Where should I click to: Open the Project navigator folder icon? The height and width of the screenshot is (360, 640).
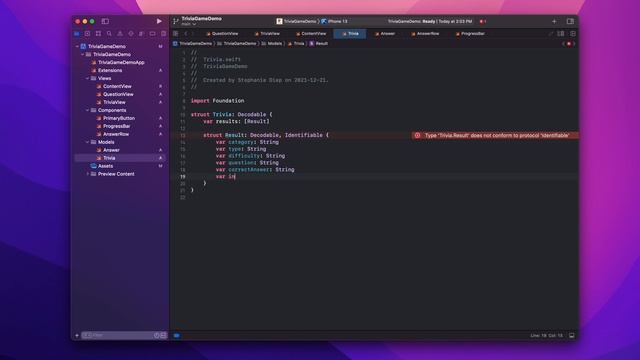[x=77, y=34]
